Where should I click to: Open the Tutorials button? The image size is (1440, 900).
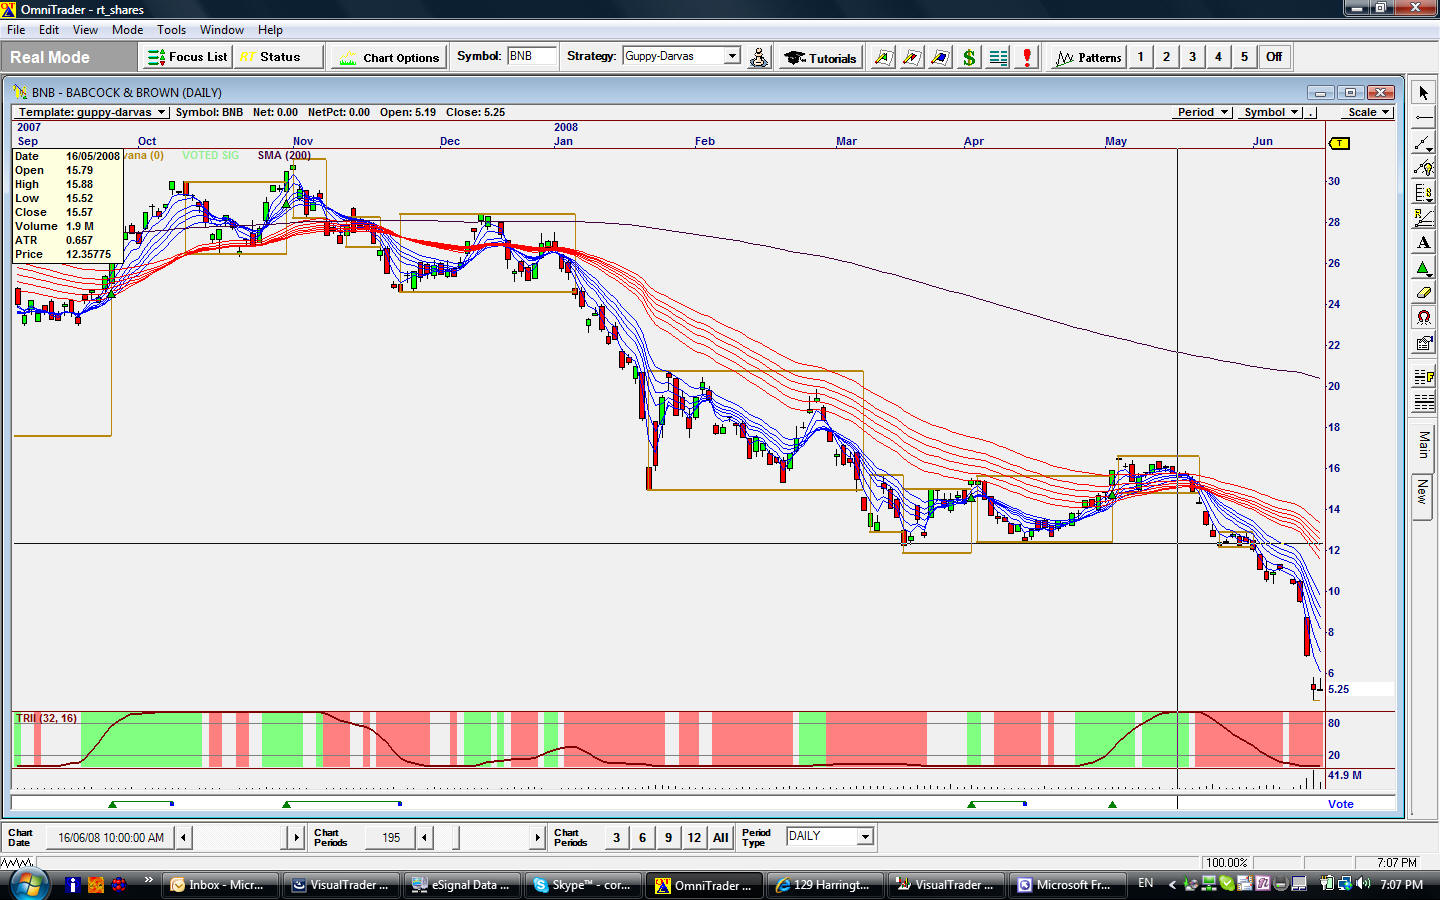click(821, 57)
